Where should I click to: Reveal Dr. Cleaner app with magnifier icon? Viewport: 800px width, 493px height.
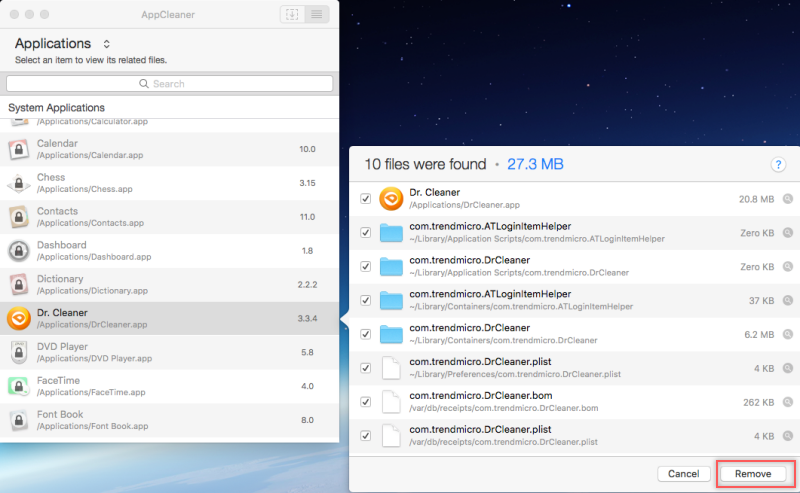click(788, 199)
